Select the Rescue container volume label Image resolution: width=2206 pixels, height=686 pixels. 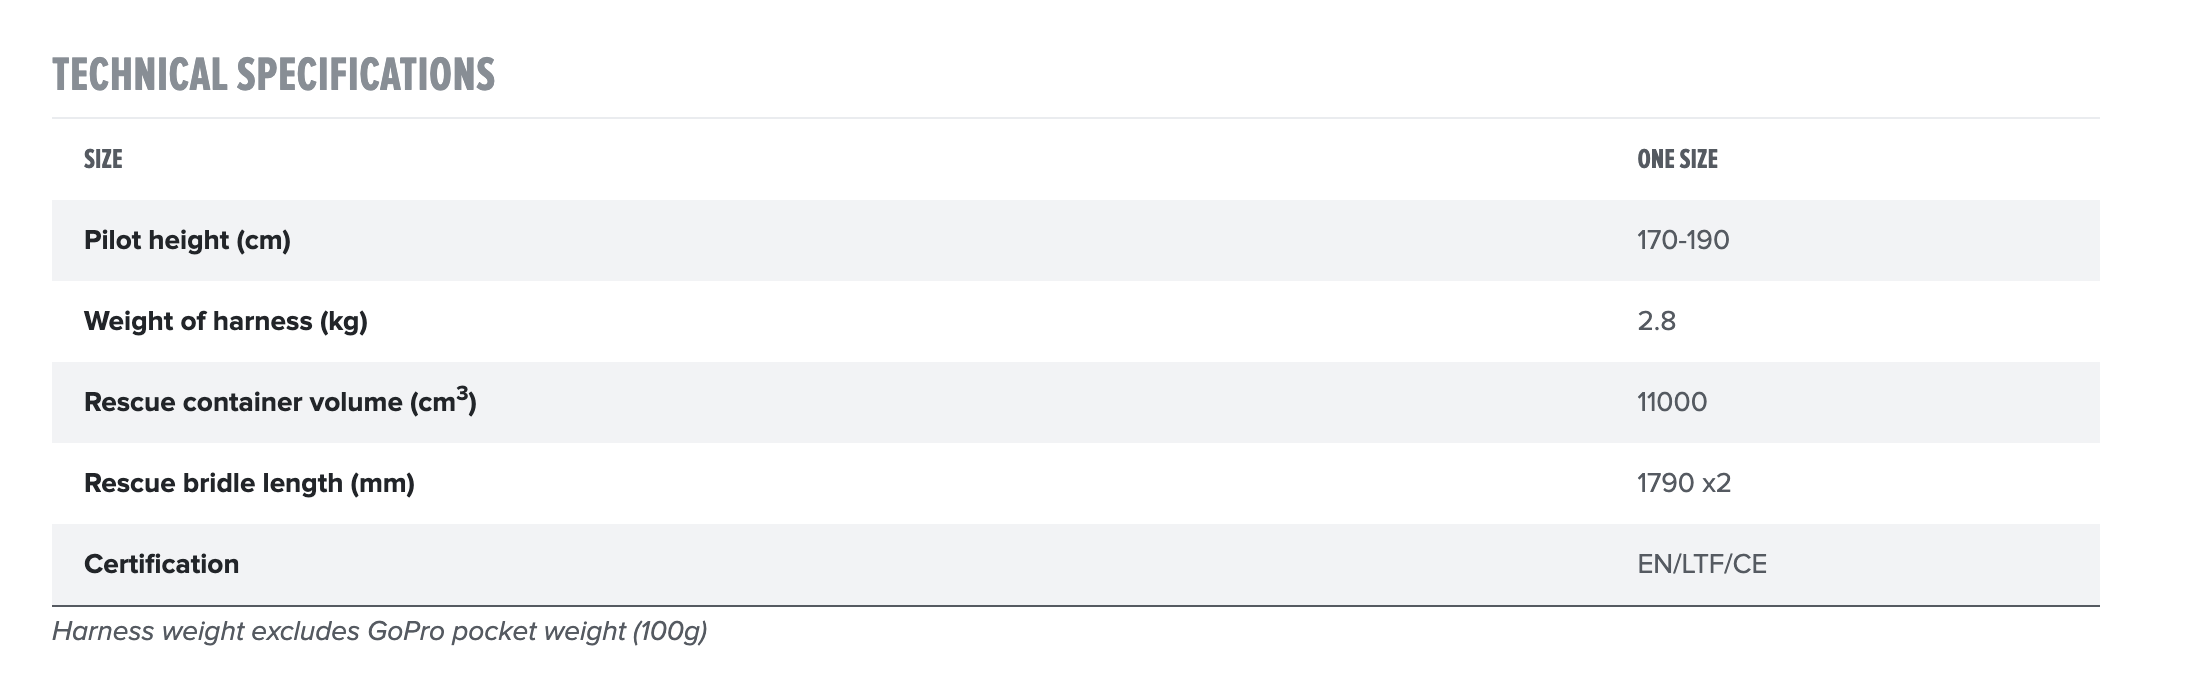(x=279, y=402)
